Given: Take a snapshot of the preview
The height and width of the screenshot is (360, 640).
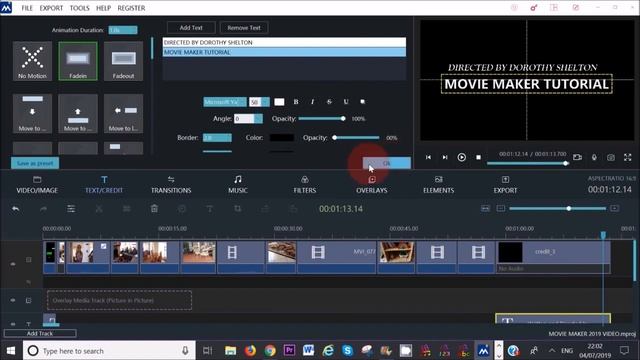Looking at the screenshot, I should [611, 157].
